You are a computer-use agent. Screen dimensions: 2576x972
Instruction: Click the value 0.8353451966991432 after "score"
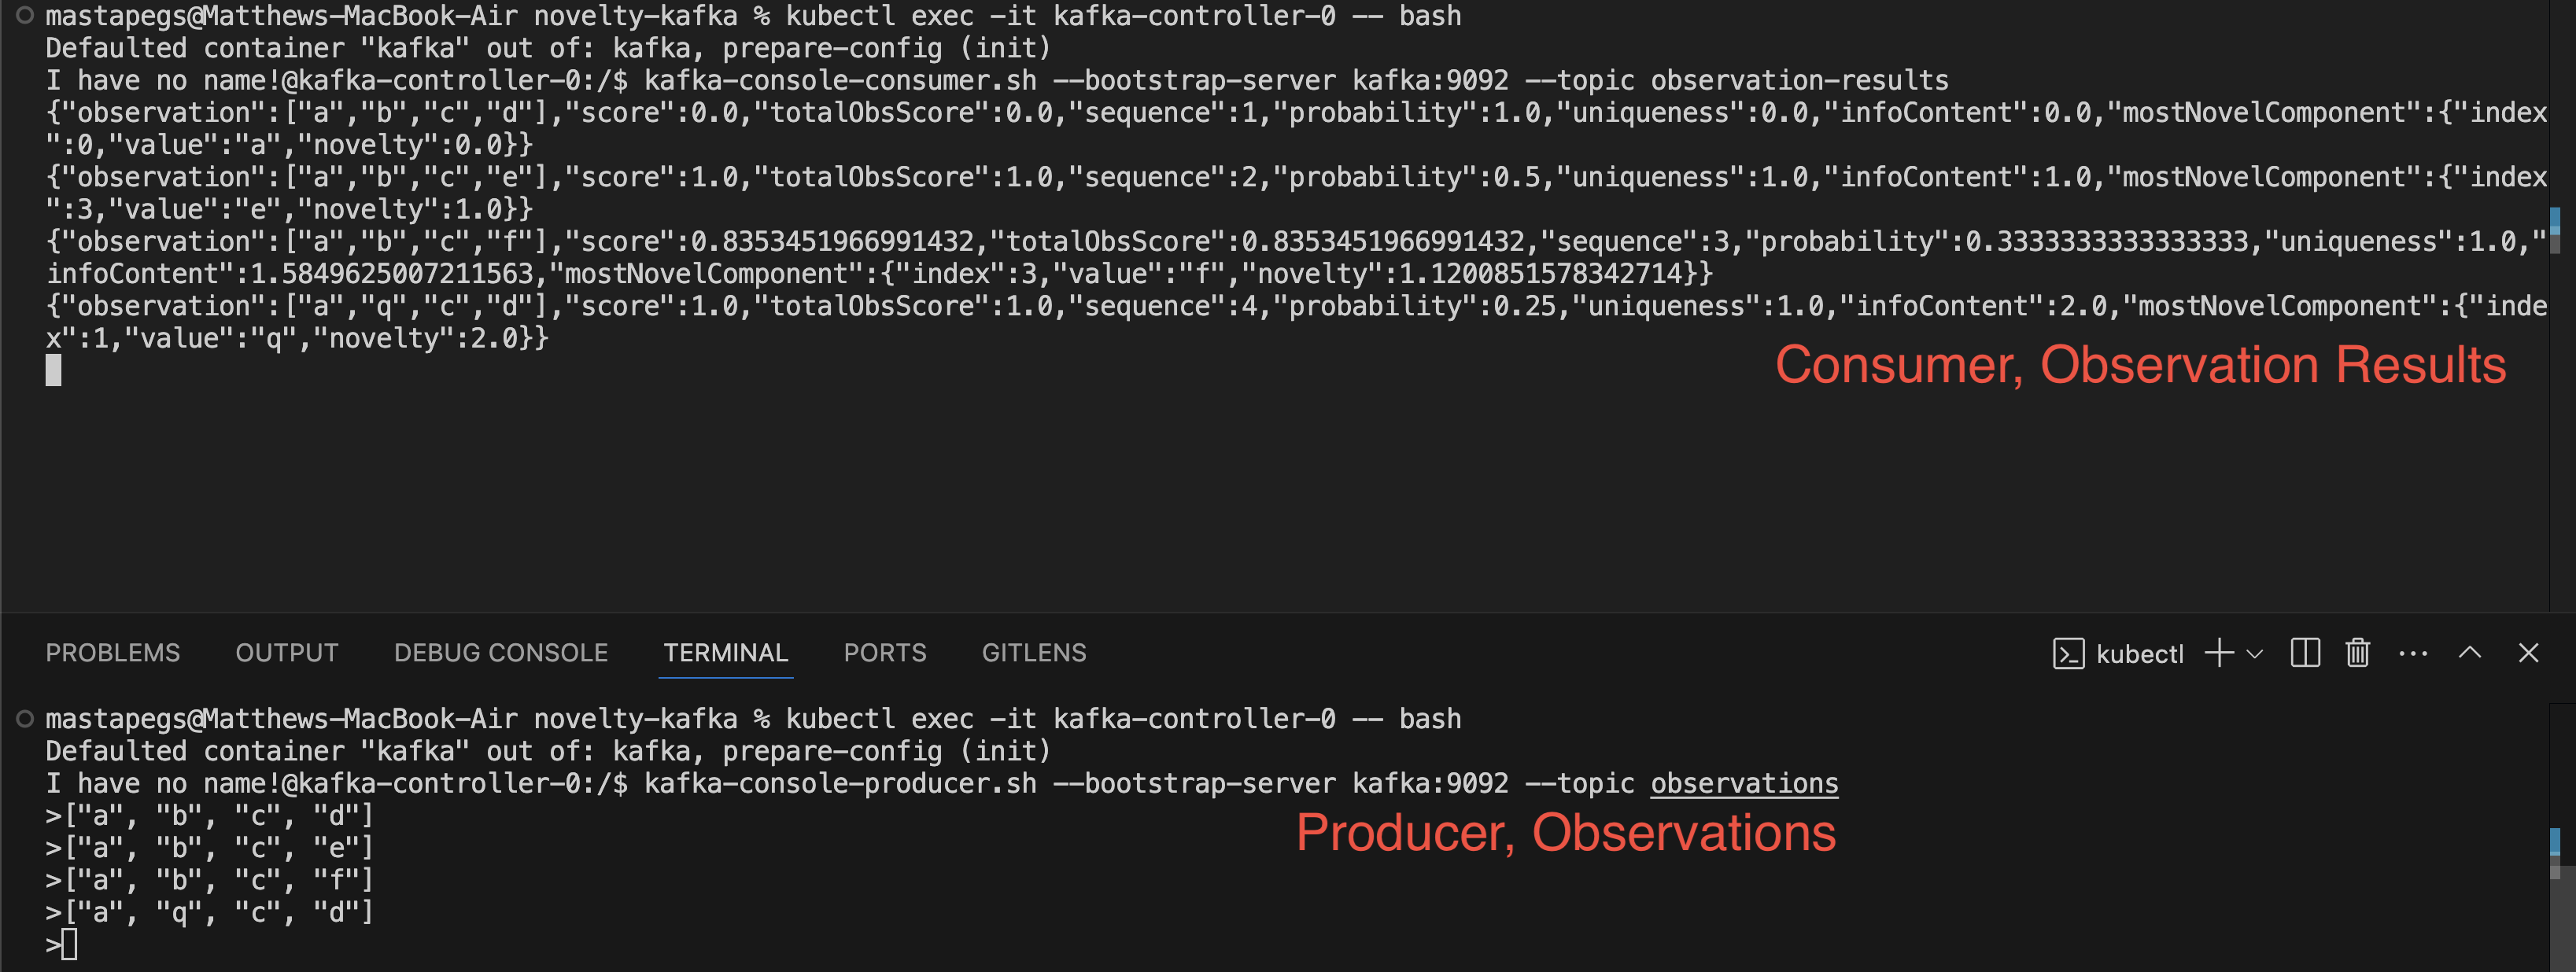coord(832,241)
